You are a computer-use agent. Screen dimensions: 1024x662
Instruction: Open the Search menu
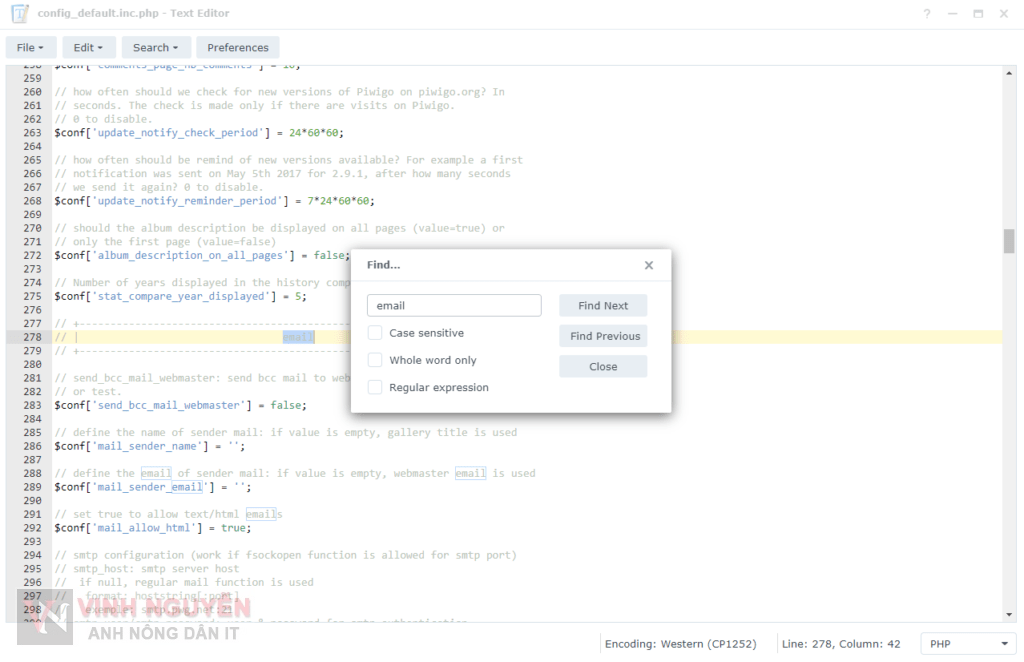coord(156,47)
